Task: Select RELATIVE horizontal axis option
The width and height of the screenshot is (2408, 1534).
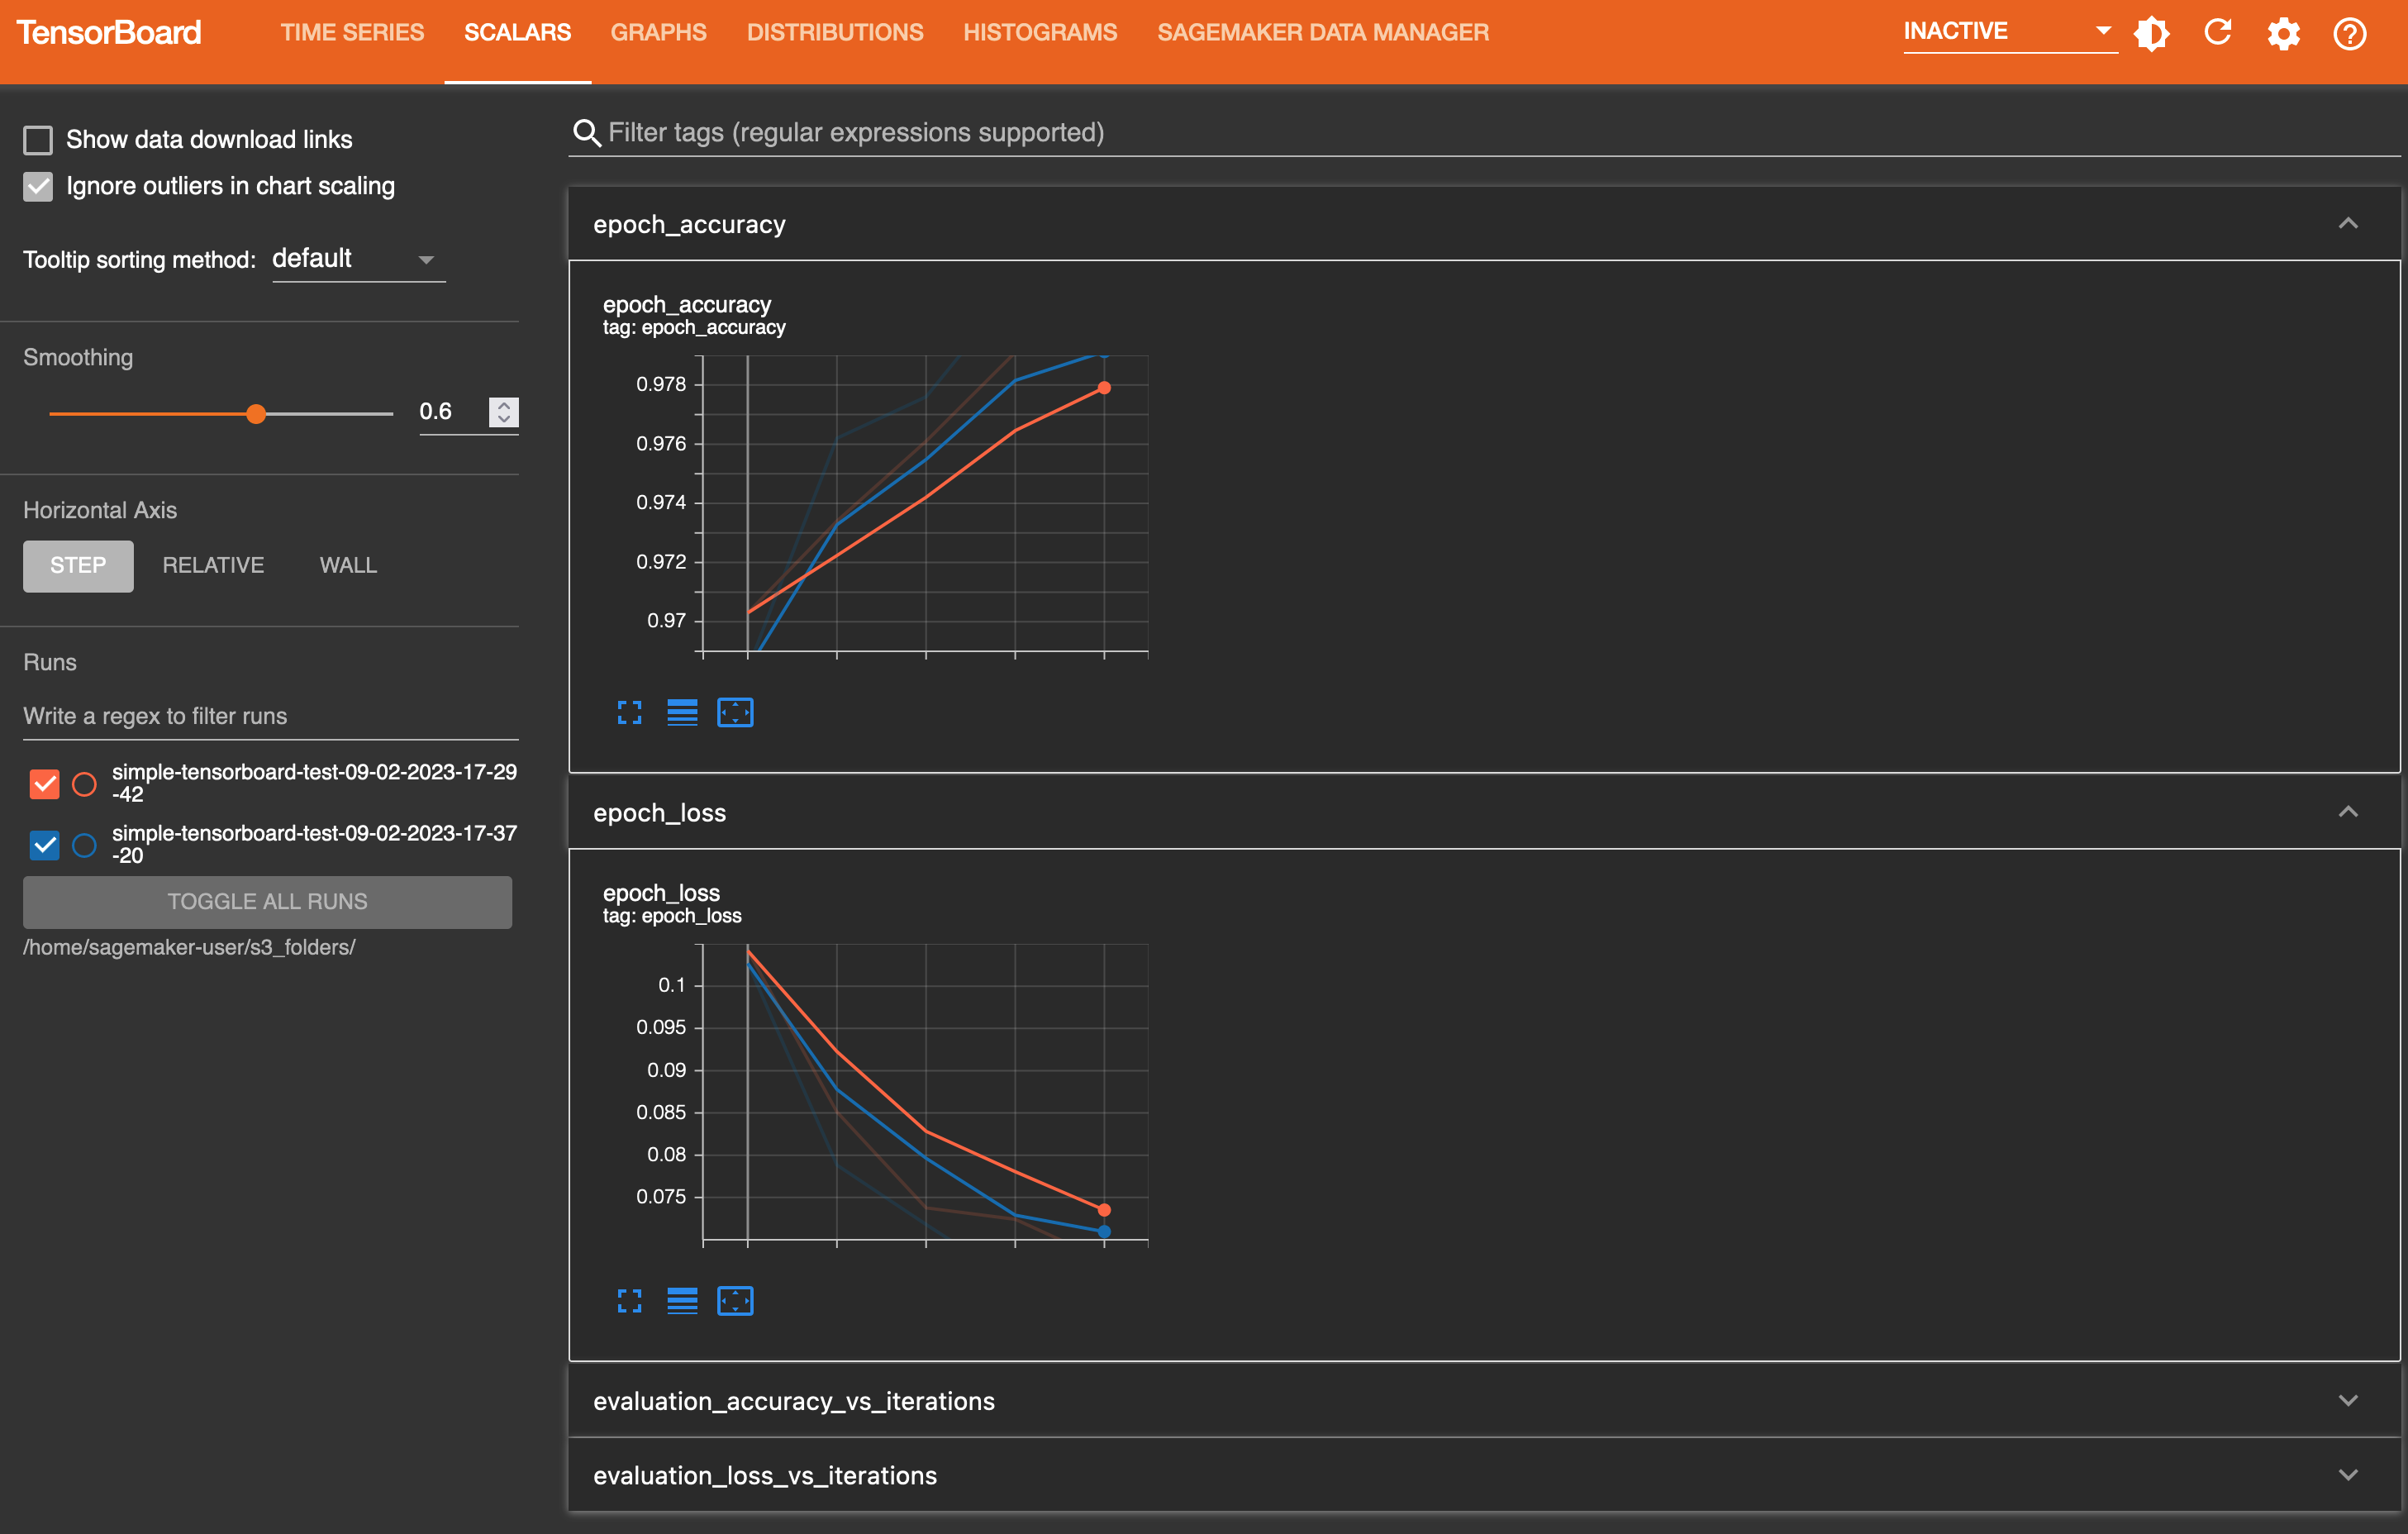Action: pyautogui.click(x=212, y=564)
